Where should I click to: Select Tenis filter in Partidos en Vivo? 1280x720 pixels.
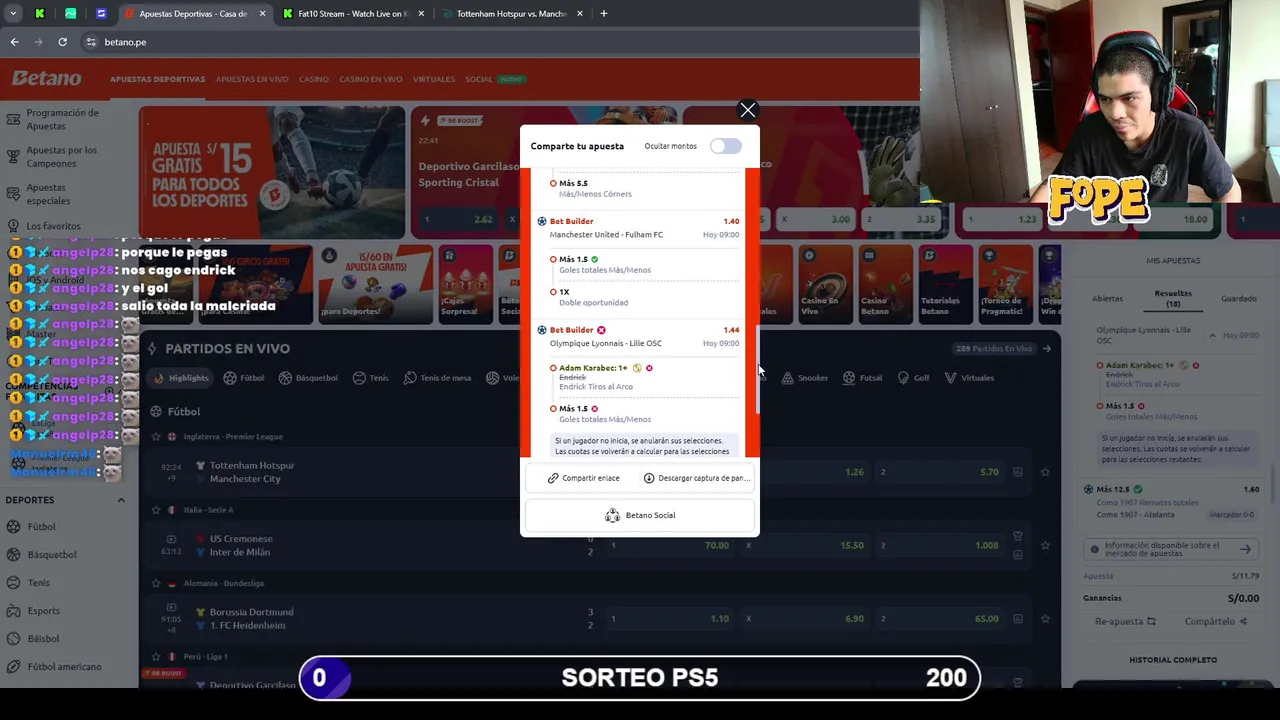point(370,378)
